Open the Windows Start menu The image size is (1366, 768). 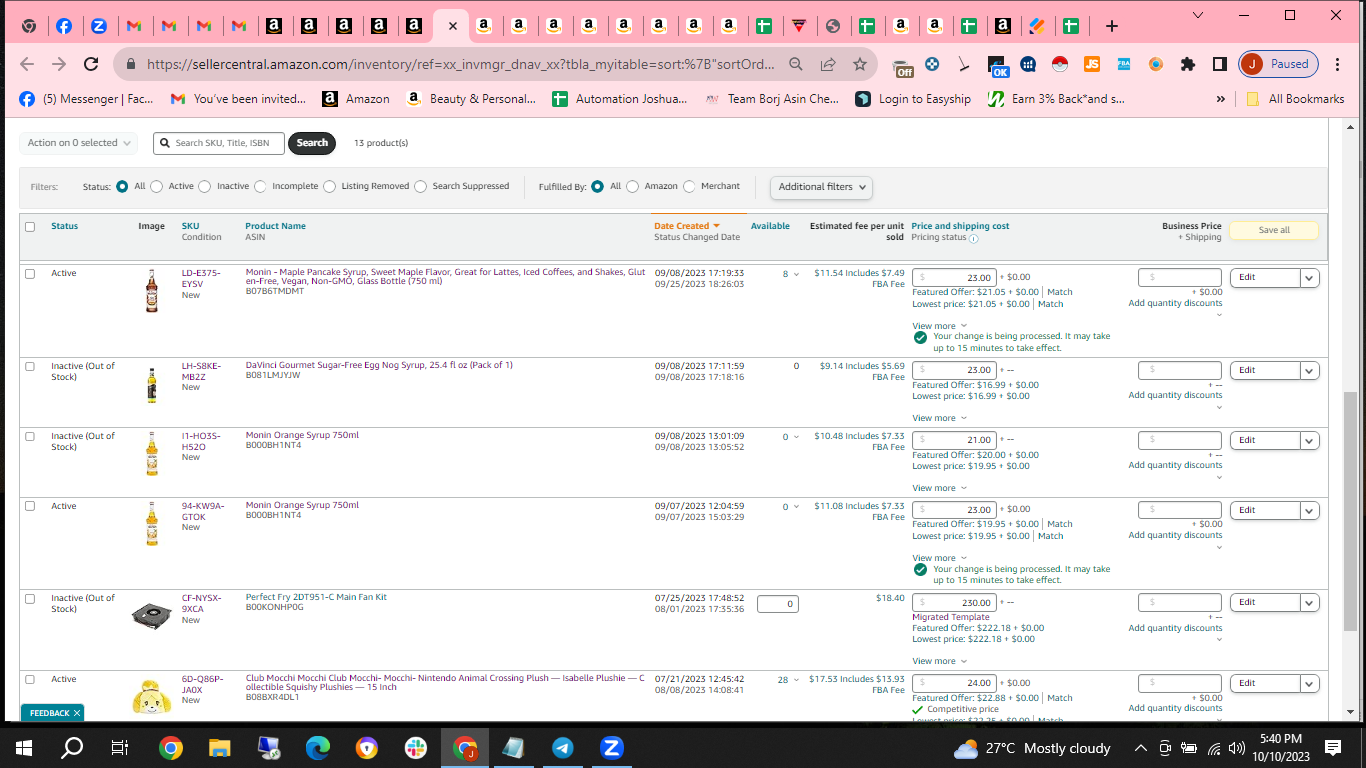[x=24, y=747]
